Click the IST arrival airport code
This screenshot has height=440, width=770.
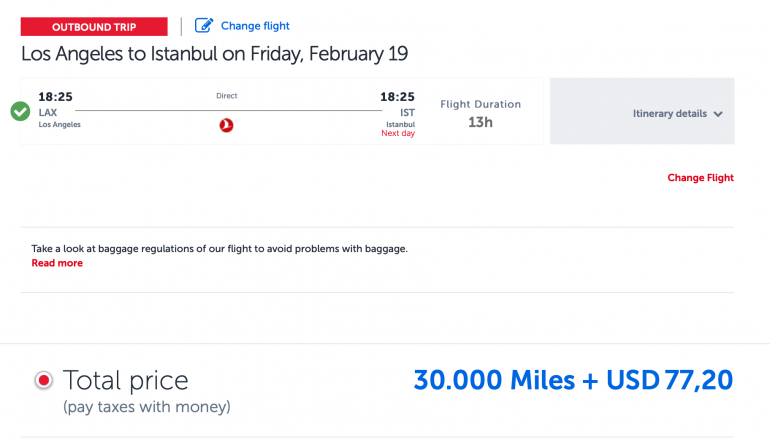(407, 113)
